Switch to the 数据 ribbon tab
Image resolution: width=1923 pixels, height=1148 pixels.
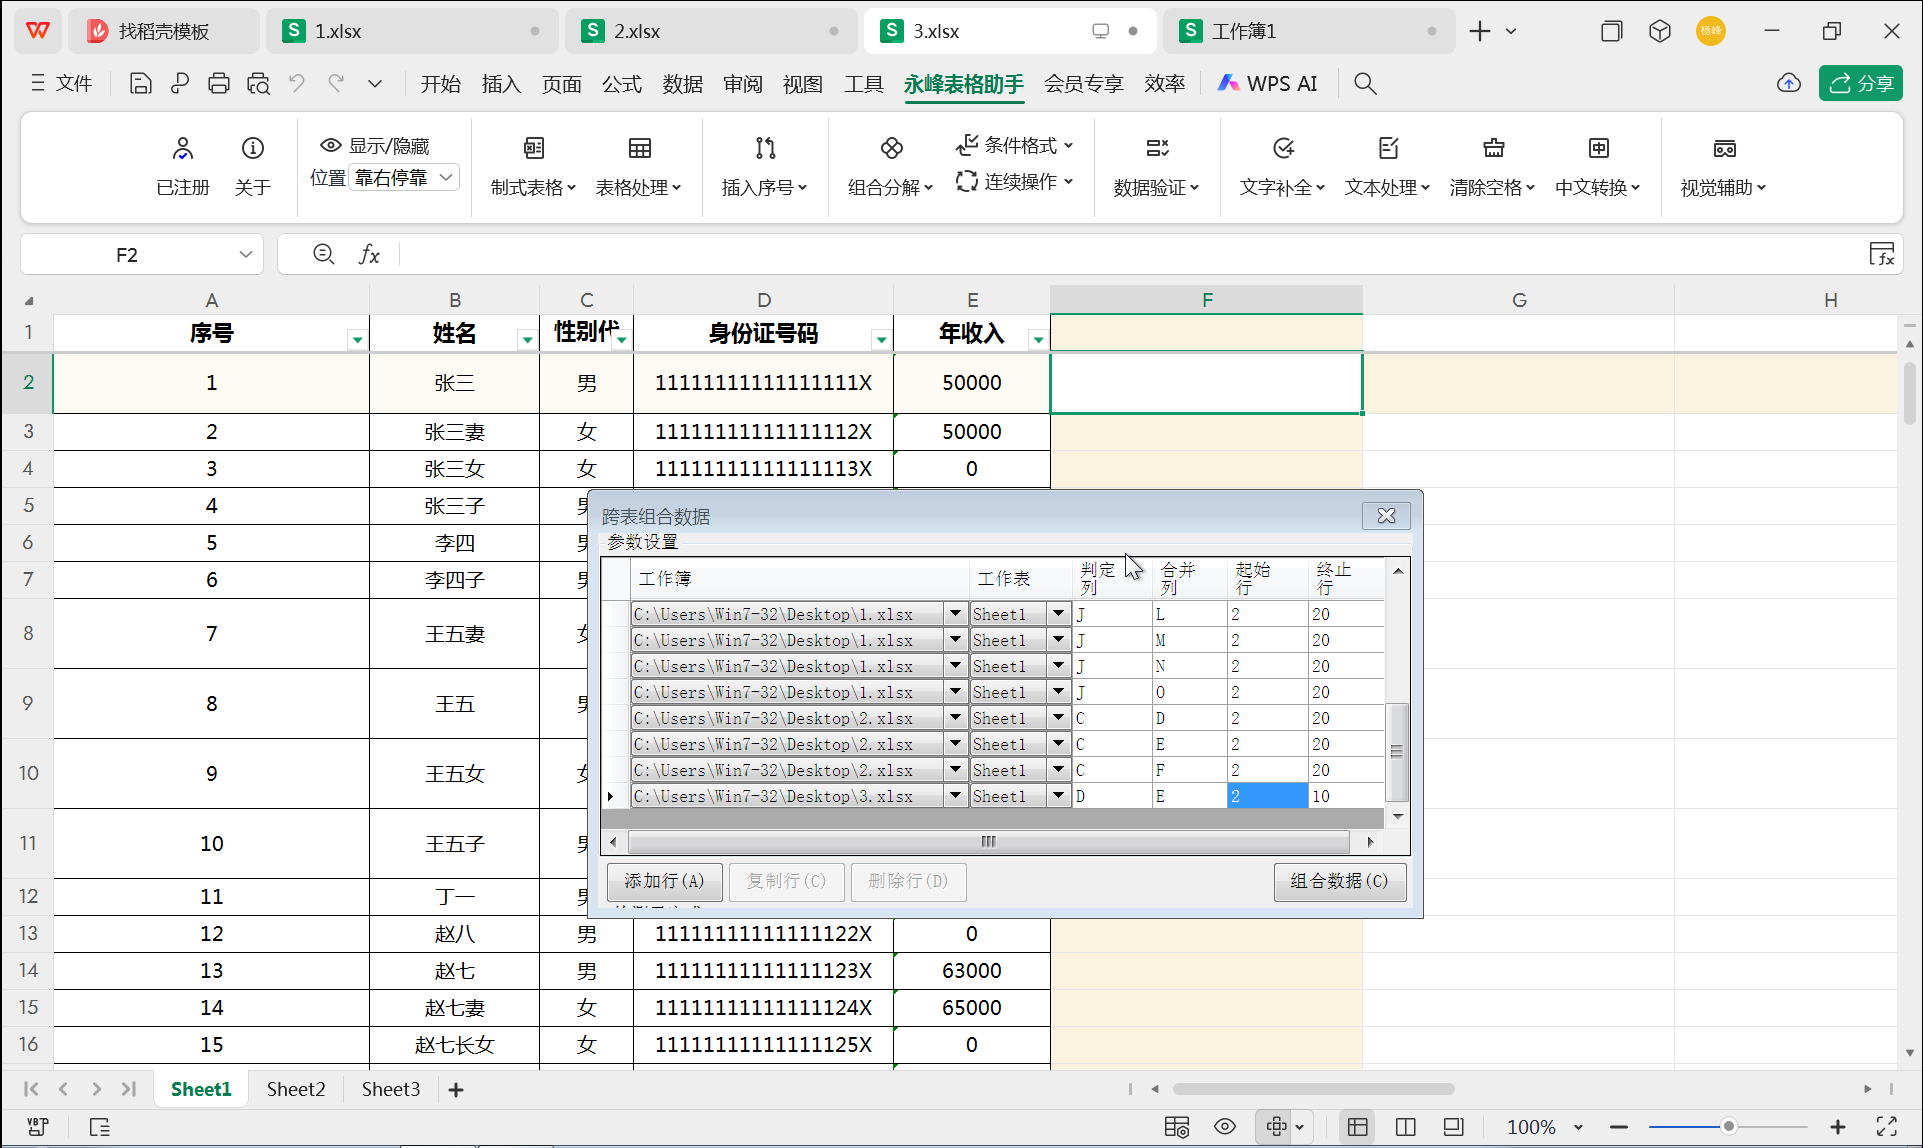click(x=683, y=84)
